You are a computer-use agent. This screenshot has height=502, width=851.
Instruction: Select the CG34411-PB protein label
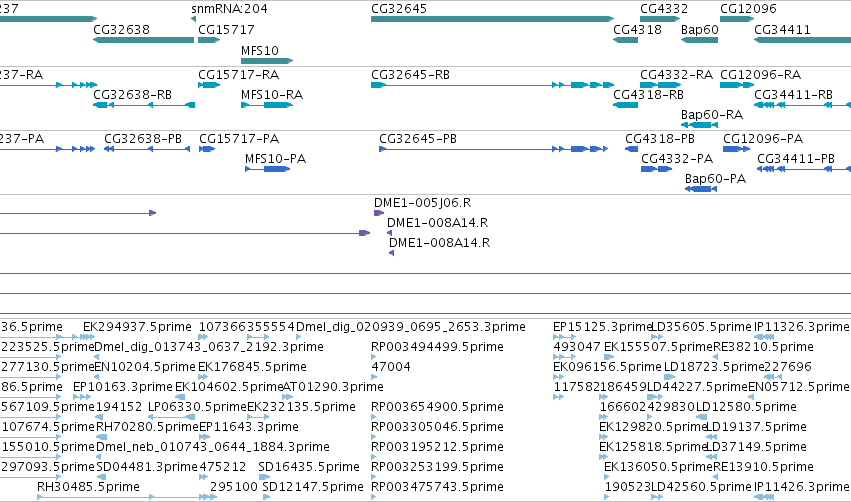coord(796,158)
